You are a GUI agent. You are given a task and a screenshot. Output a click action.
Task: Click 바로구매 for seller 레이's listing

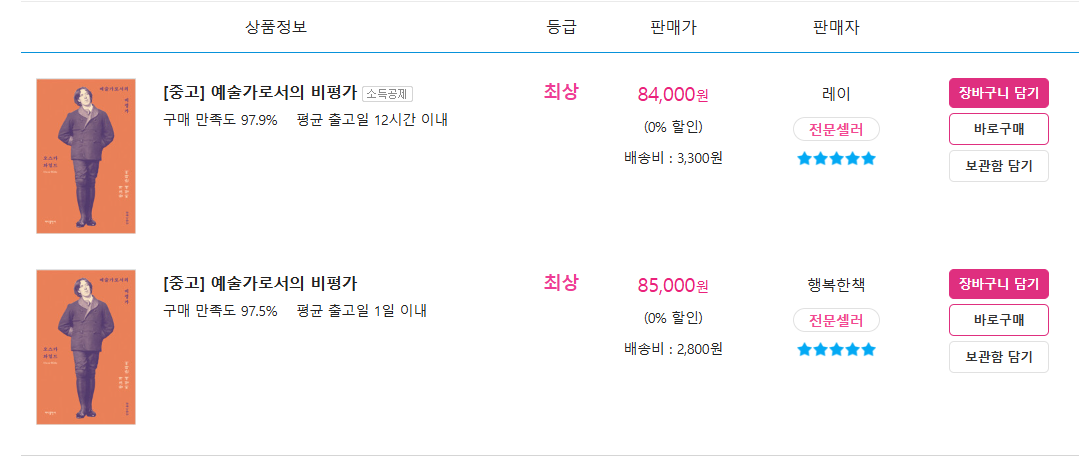pos(998,129)
